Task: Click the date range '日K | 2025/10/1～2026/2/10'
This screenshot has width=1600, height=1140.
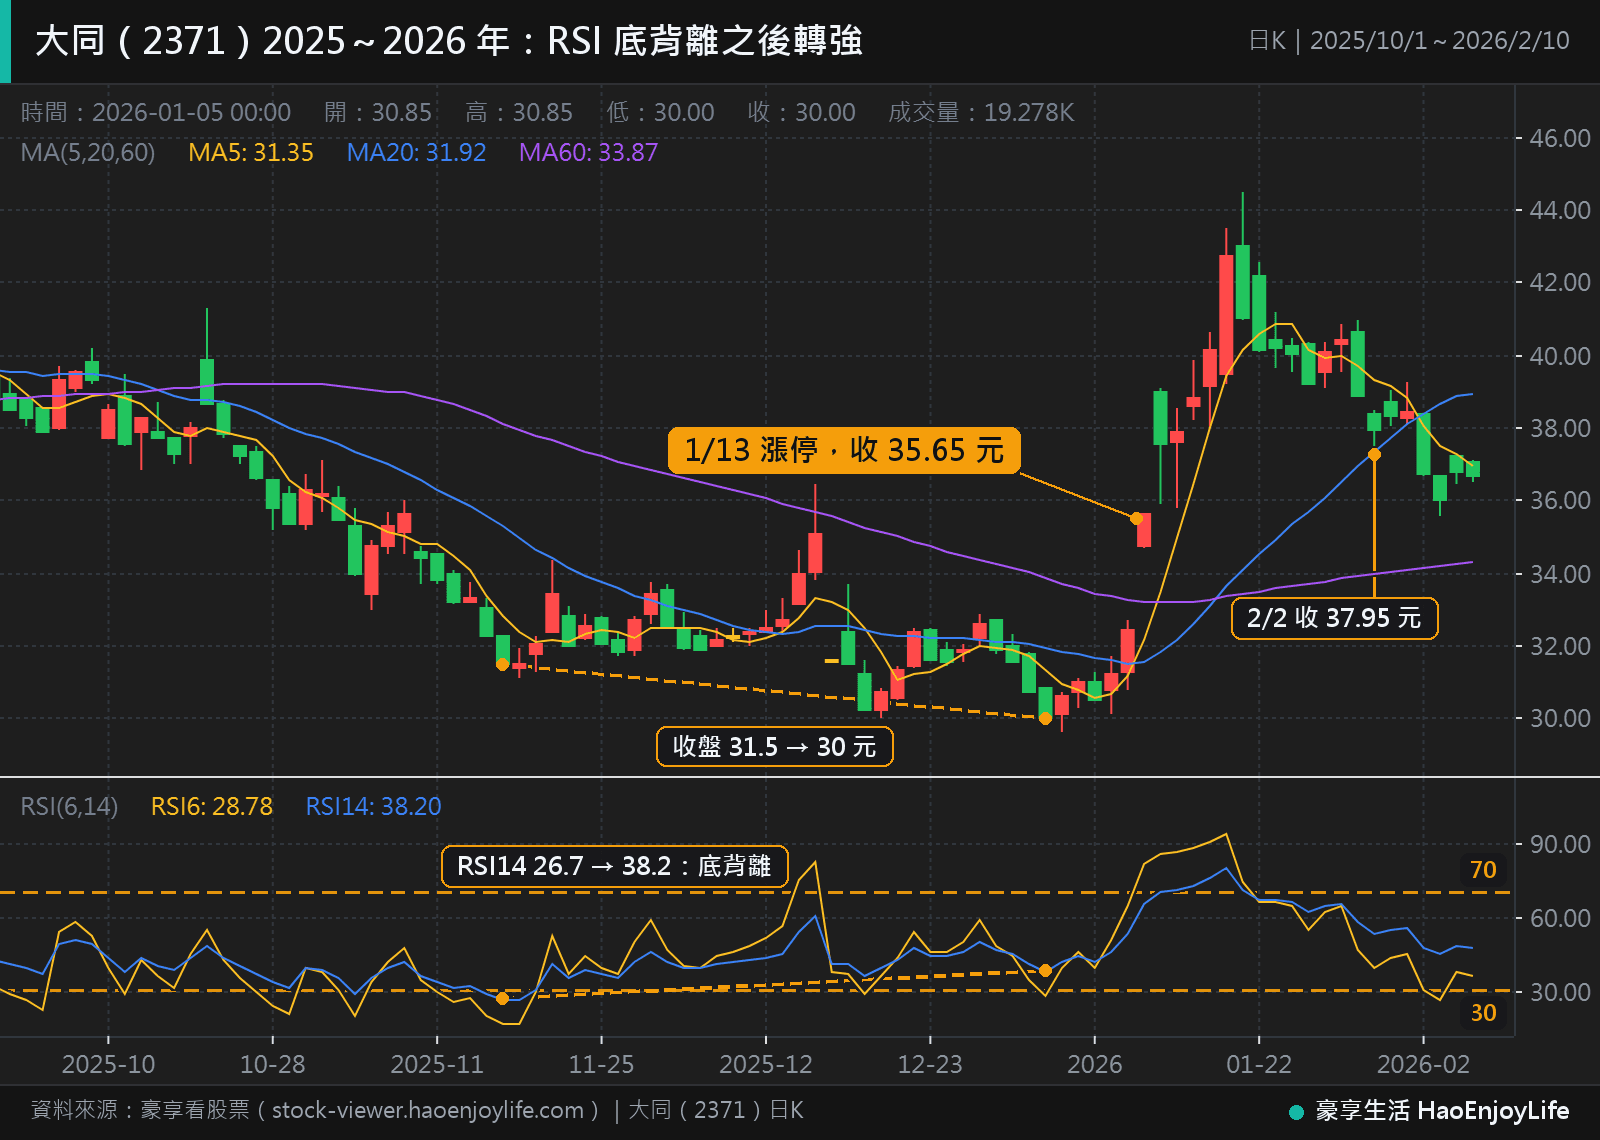Action: point(1409,41)
